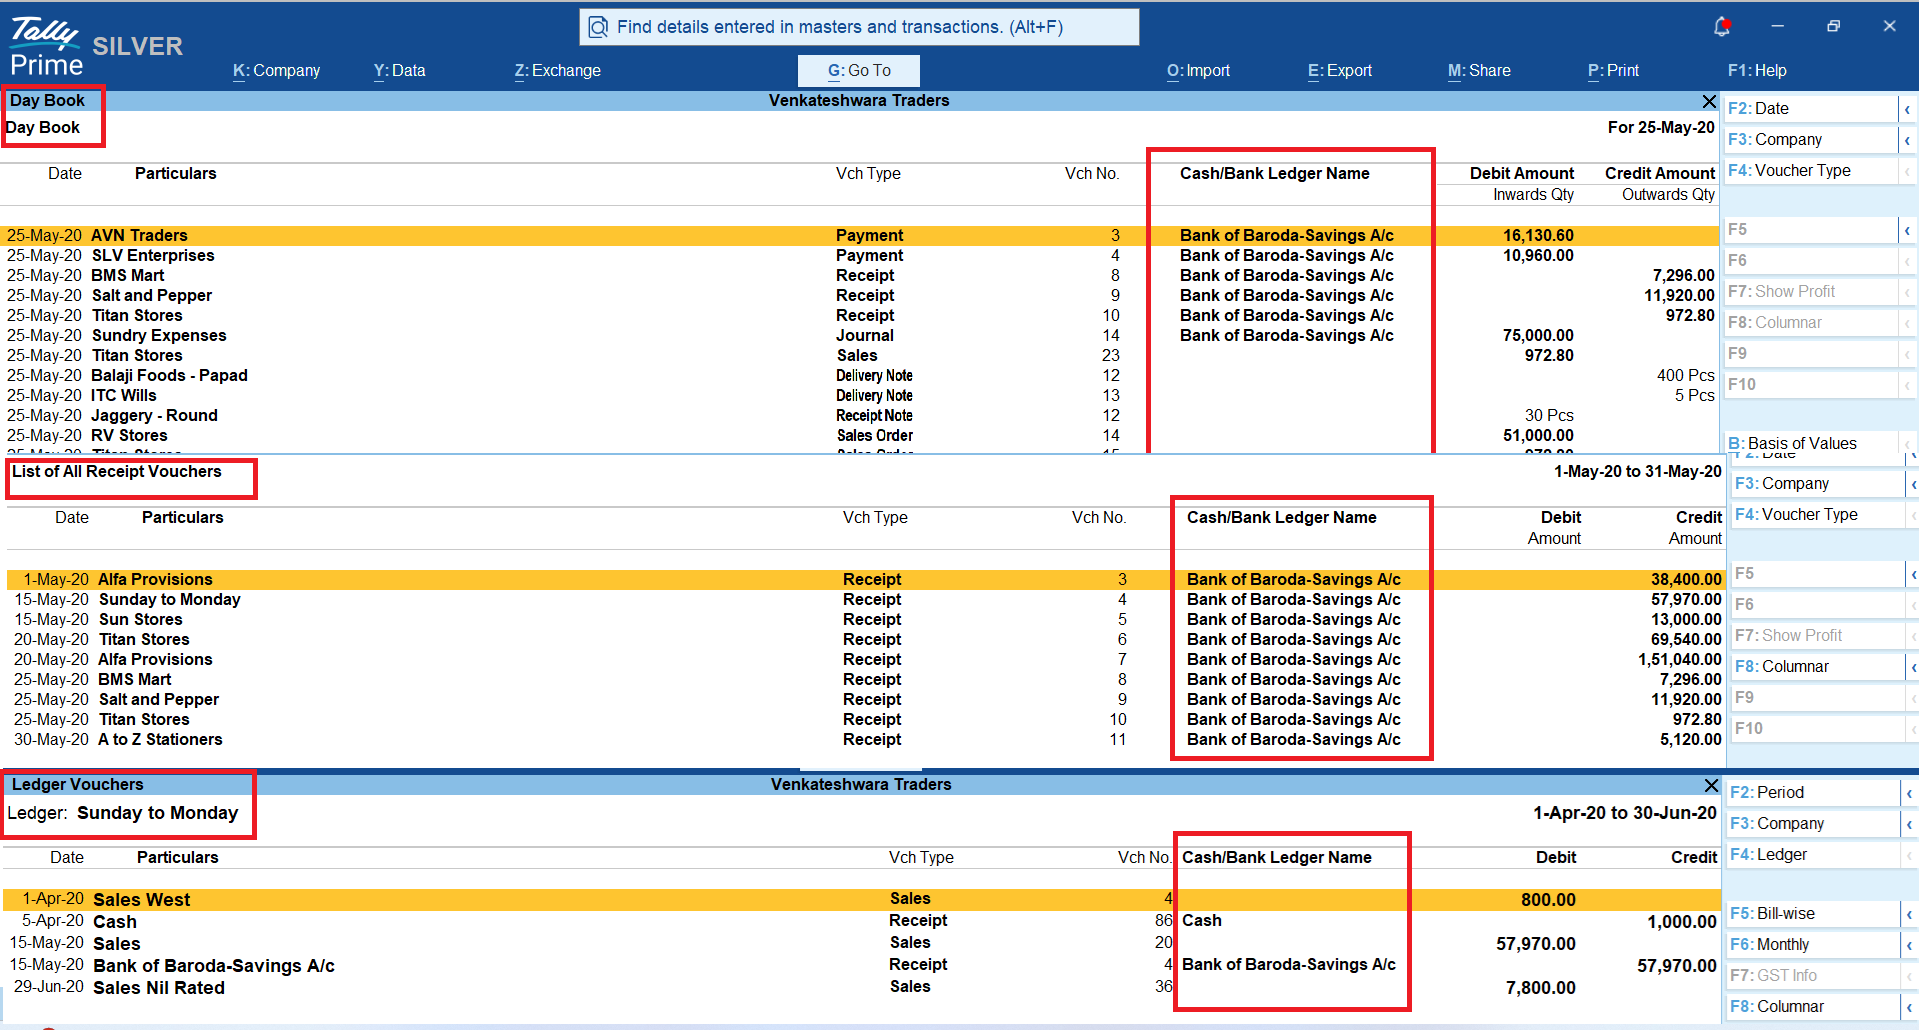Expand the chevron beside Ledger Vouchers F8: Columnar
The image size is (1919, 1030).
1910,1007
